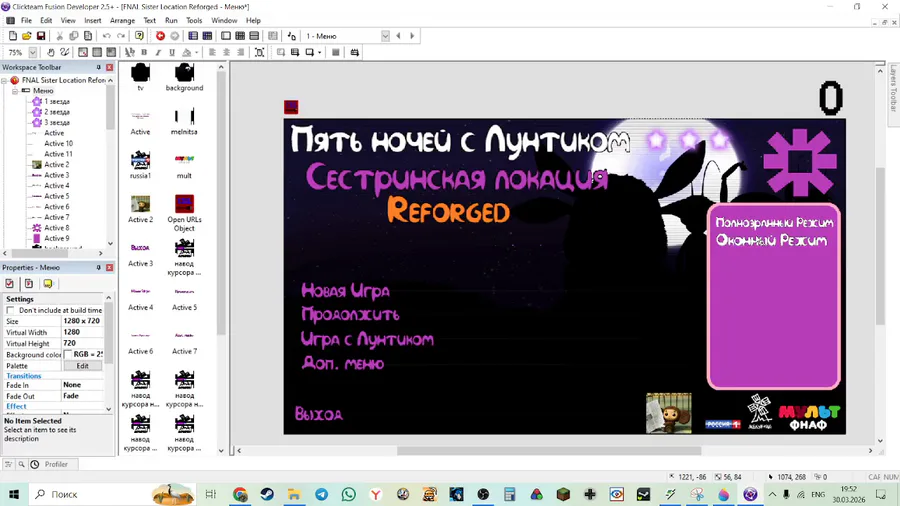
Task: Open the Settings tab icon in Properties
Action: point(10,283)
